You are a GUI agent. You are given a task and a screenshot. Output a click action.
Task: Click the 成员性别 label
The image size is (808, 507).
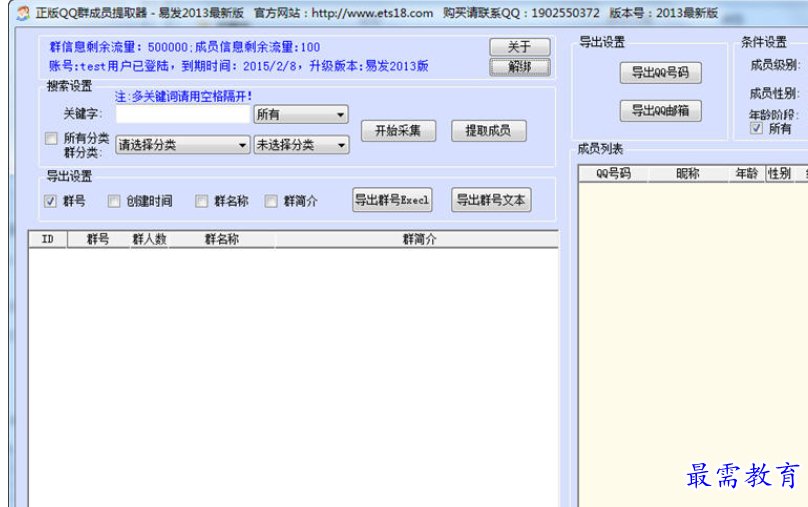pyautogui.click(x=775, y=94)
